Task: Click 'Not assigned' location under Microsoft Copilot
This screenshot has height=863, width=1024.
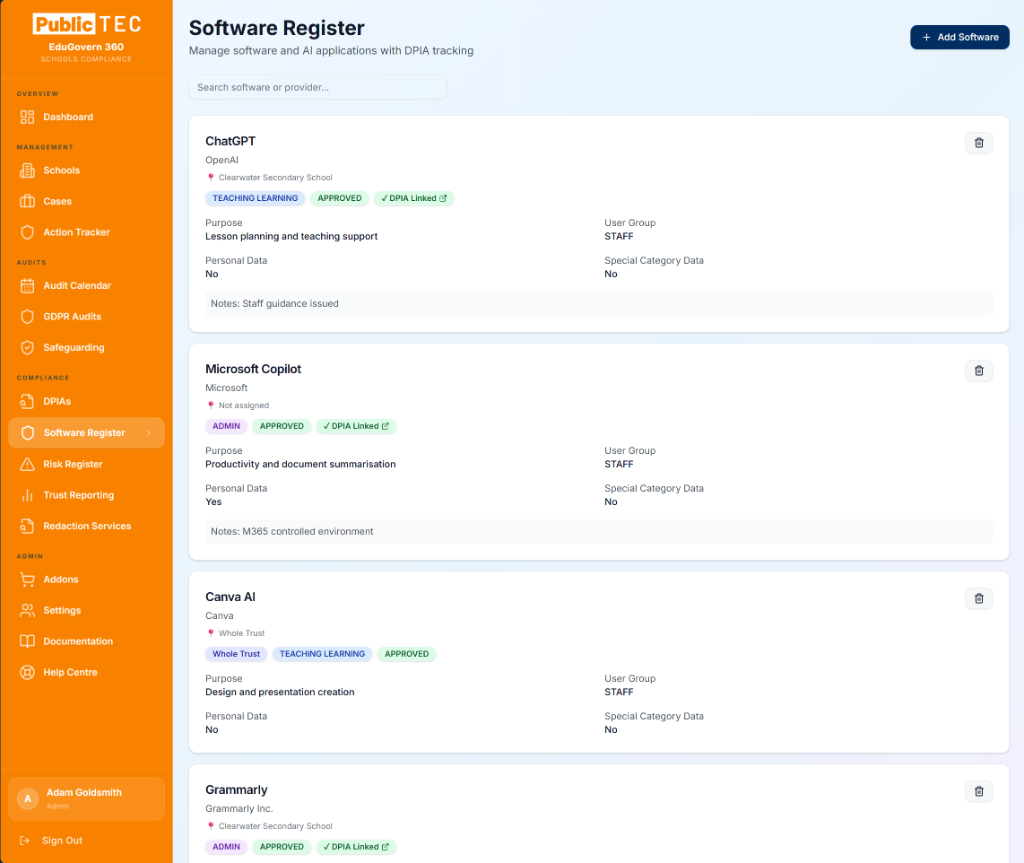Action: [244, 406]
